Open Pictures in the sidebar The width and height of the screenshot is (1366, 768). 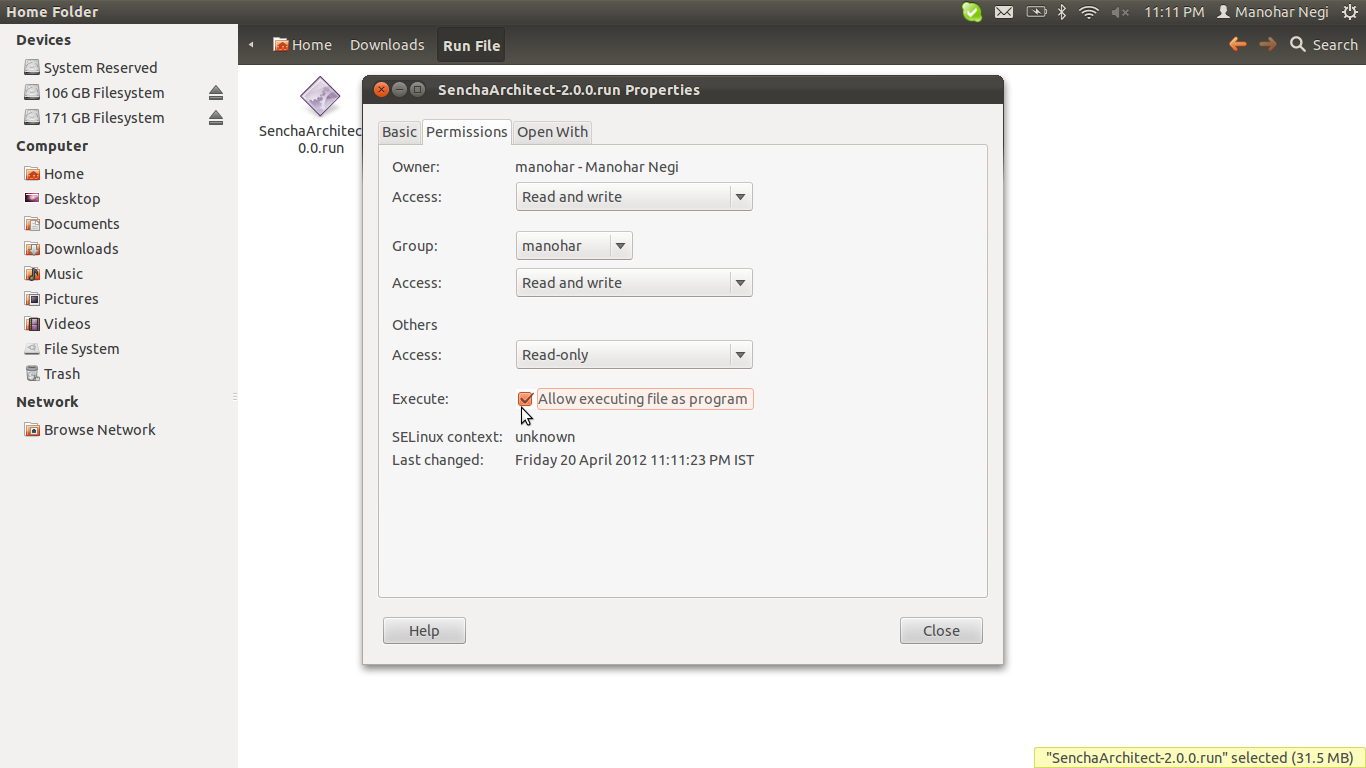pyautogui.click(x=61, y=299)
